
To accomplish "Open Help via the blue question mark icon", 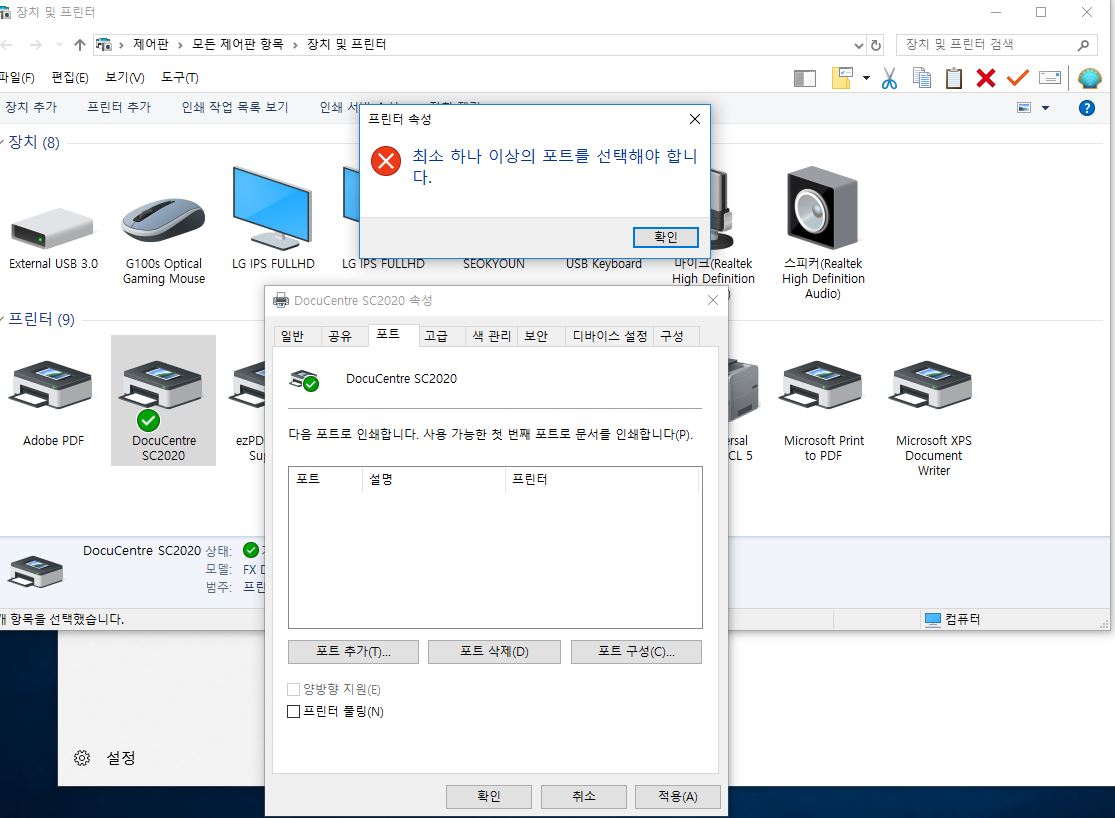I will (x=1086, y=108).
